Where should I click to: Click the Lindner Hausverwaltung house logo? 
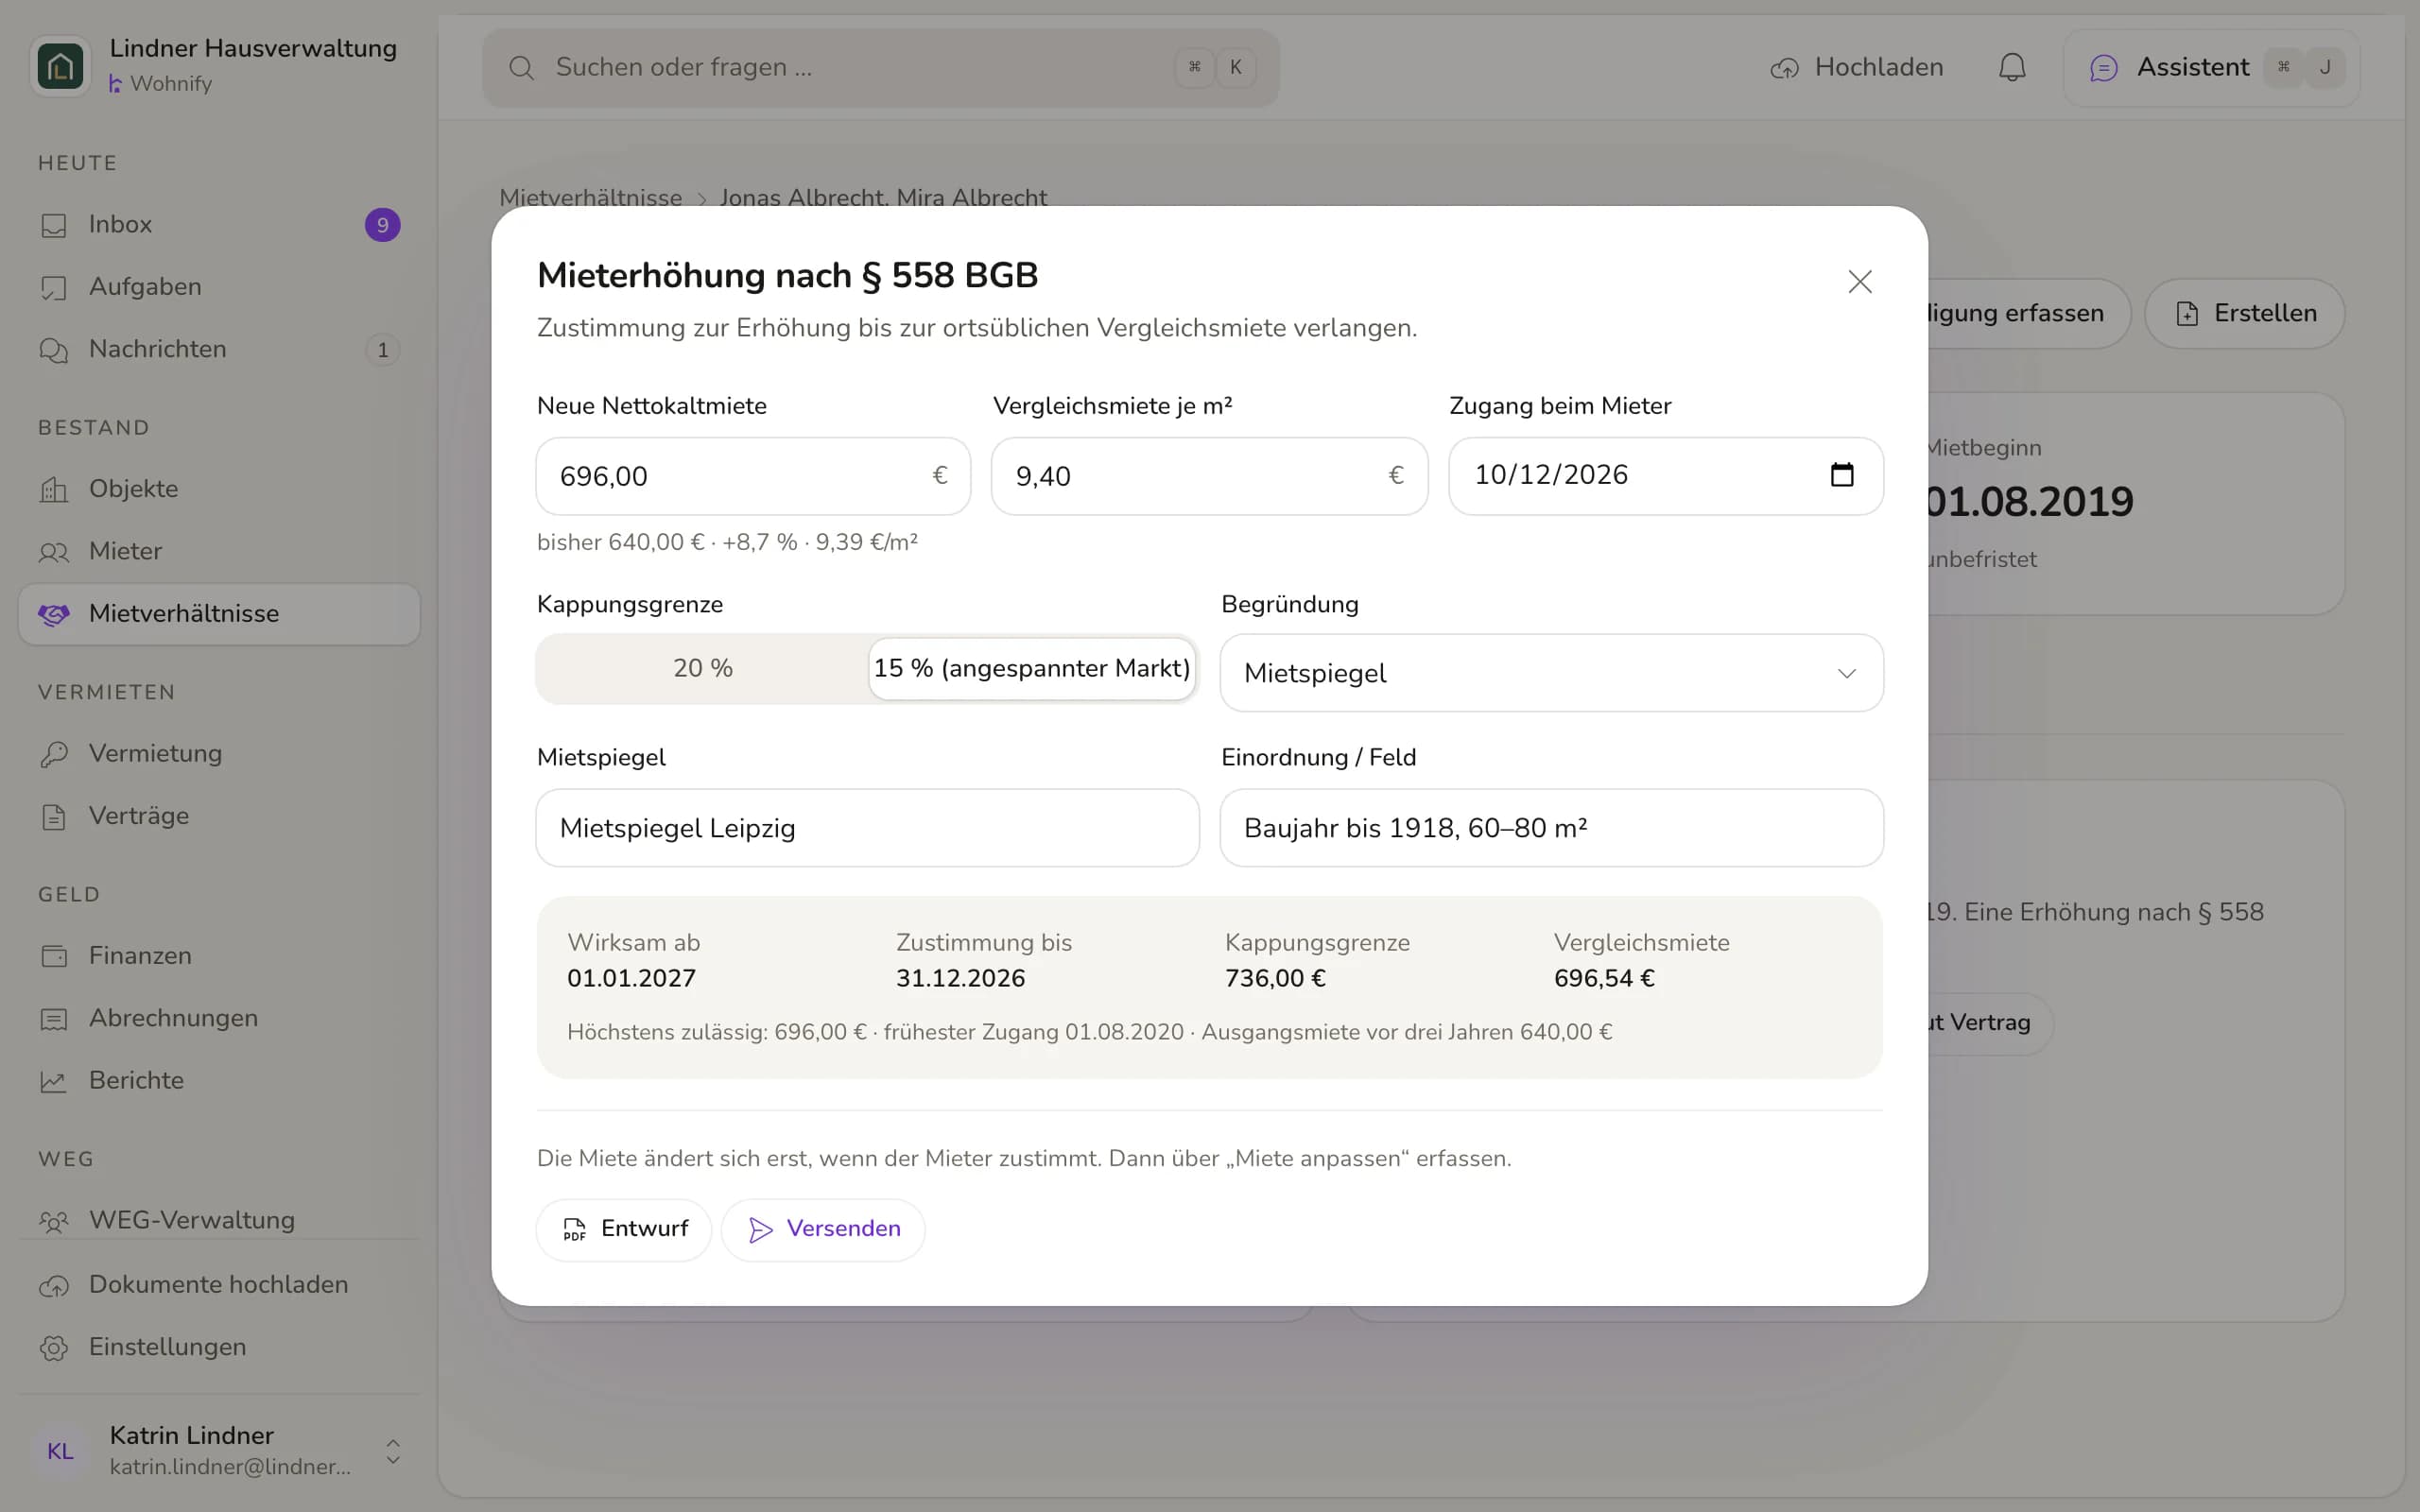[61, 67]
